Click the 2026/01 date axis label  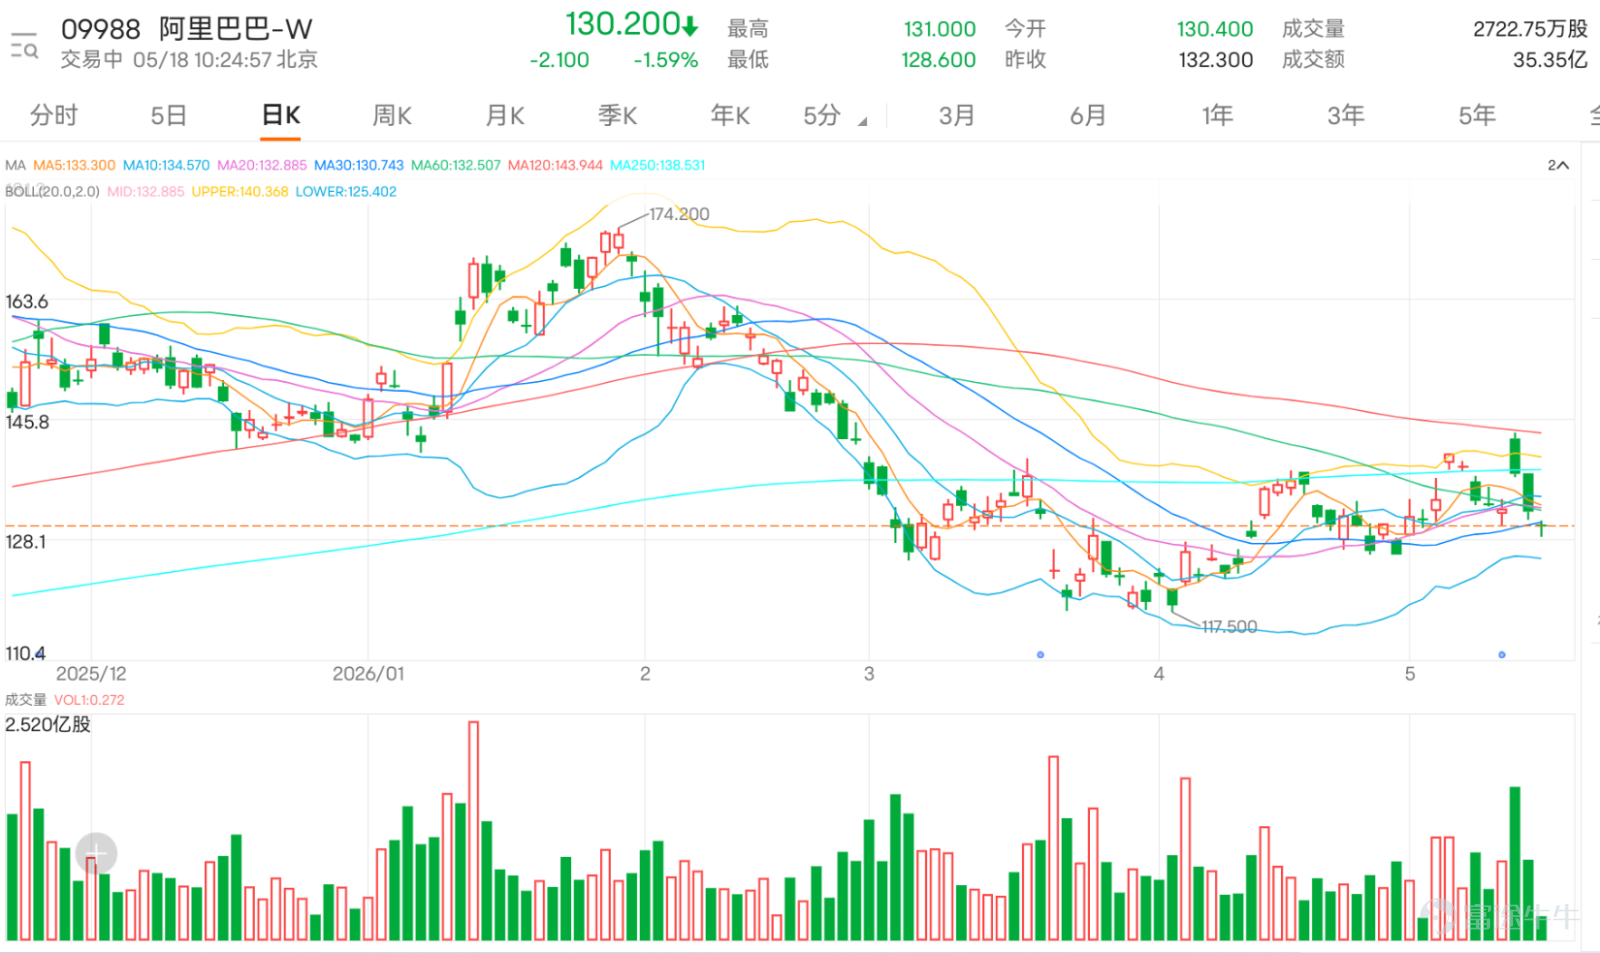tap(368, 674)
